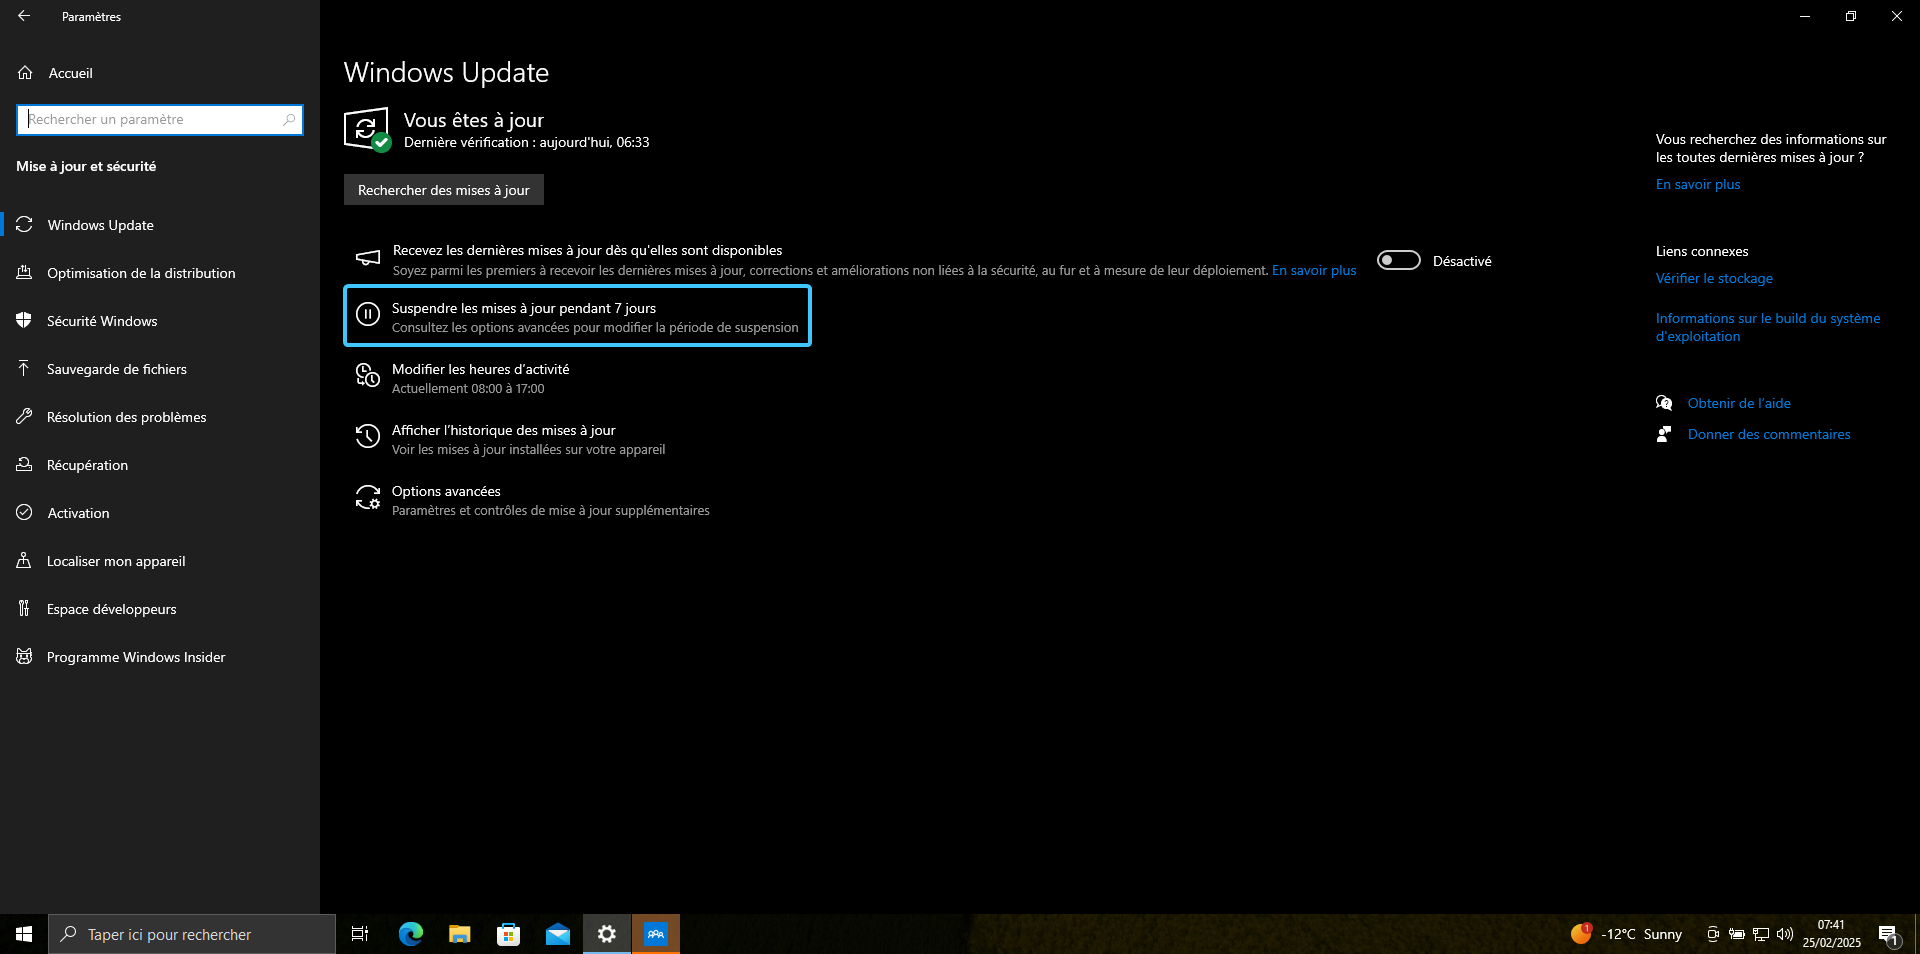Click En savoir plus link in right panel
The width and height of the screenshot is (1920, 954).
click(1698, 184)
